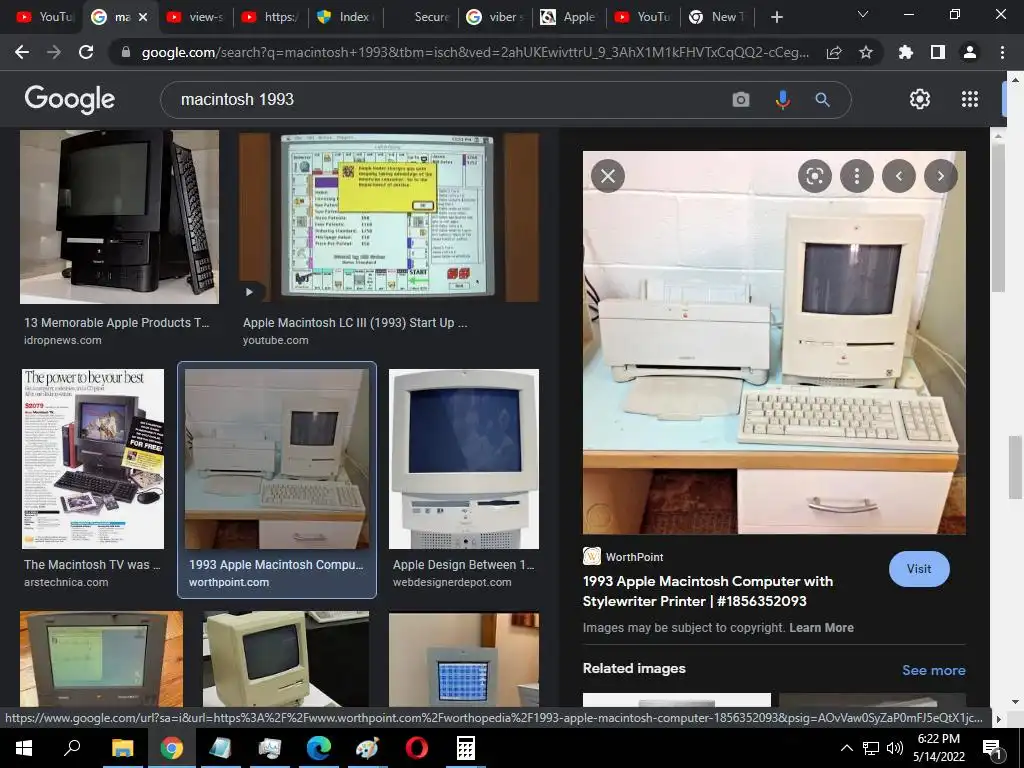Switch to the Index tab
Image resolution: width=1024 pixels, height=768 pixels.
pyautogui.click(x=344, y=17)
